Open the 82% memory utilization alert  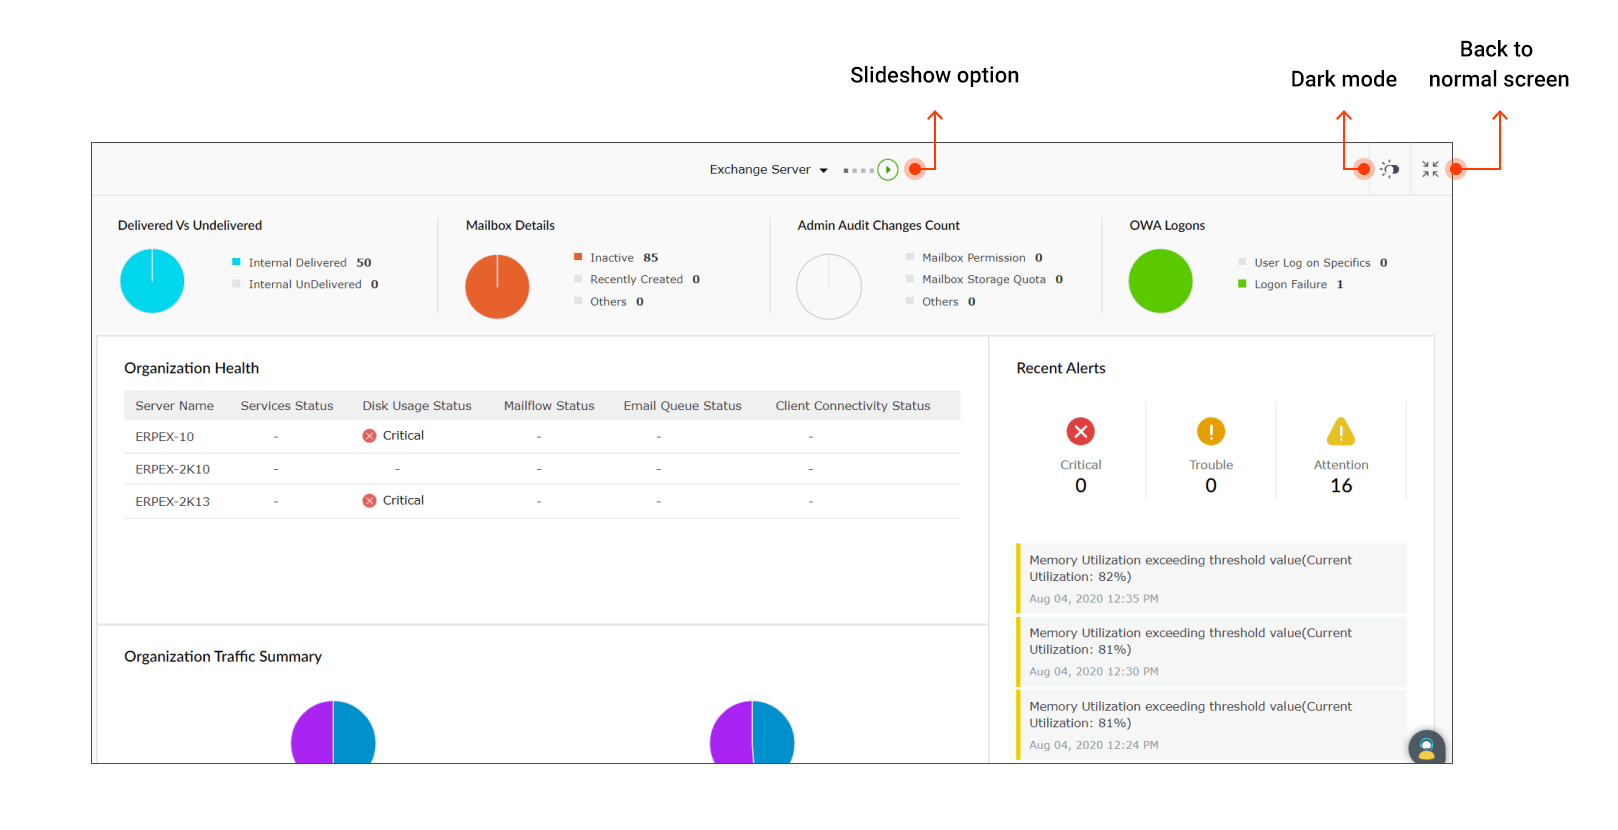tap(1211, 578)
